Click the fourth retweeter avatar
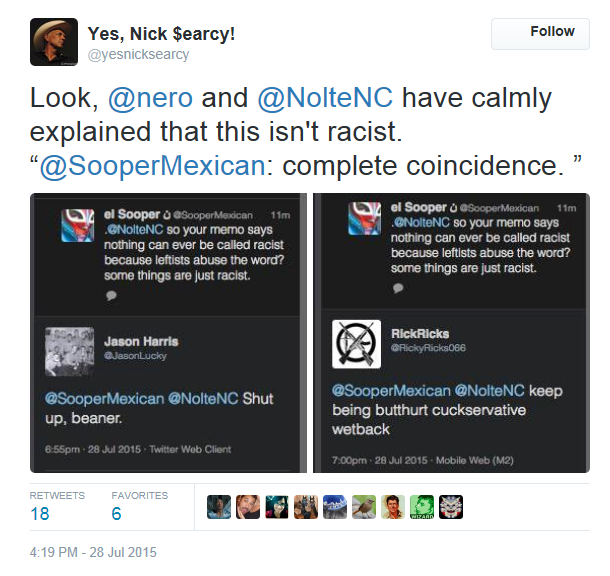Image resolution: width=610 pixels, height=576 pixels. [306, 507]
